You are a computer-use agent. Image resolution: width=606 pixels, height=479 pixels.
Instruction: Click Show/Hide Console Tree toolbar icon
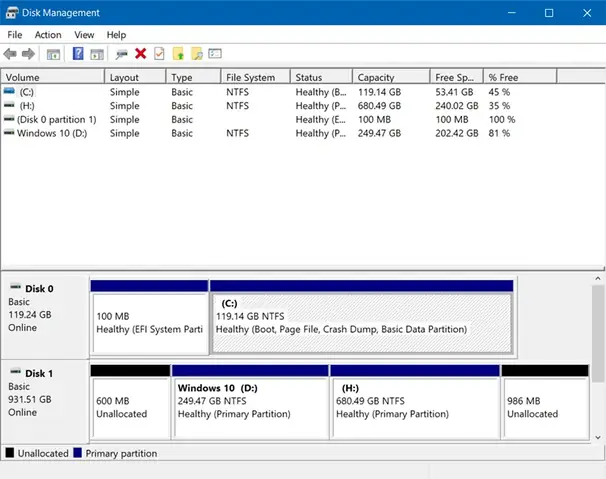click(53, 54)
